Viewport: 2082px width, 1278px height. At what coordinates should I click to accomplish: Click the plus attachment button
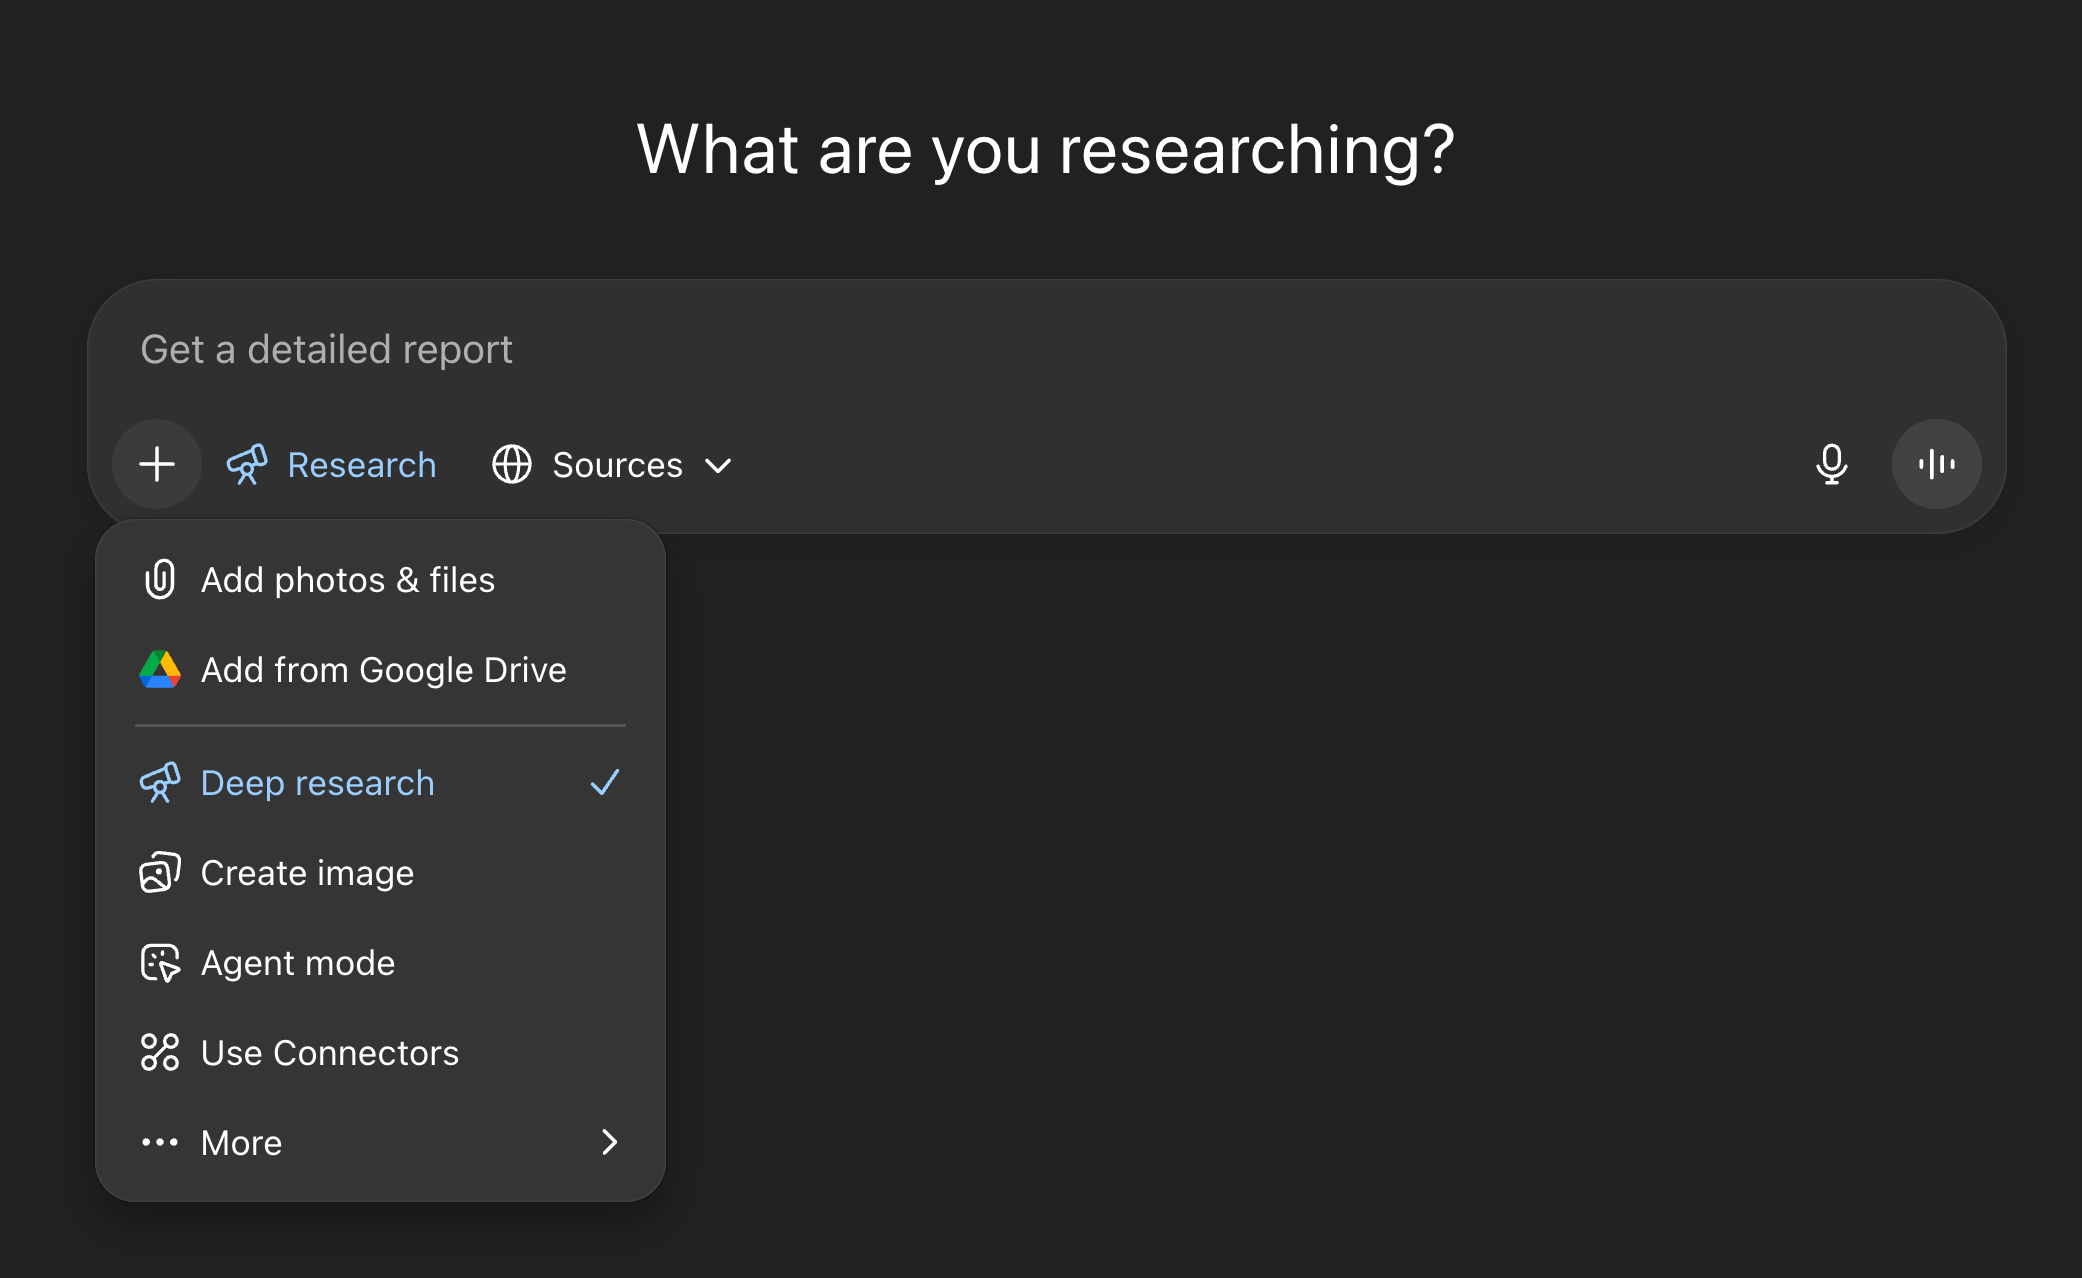157,464
